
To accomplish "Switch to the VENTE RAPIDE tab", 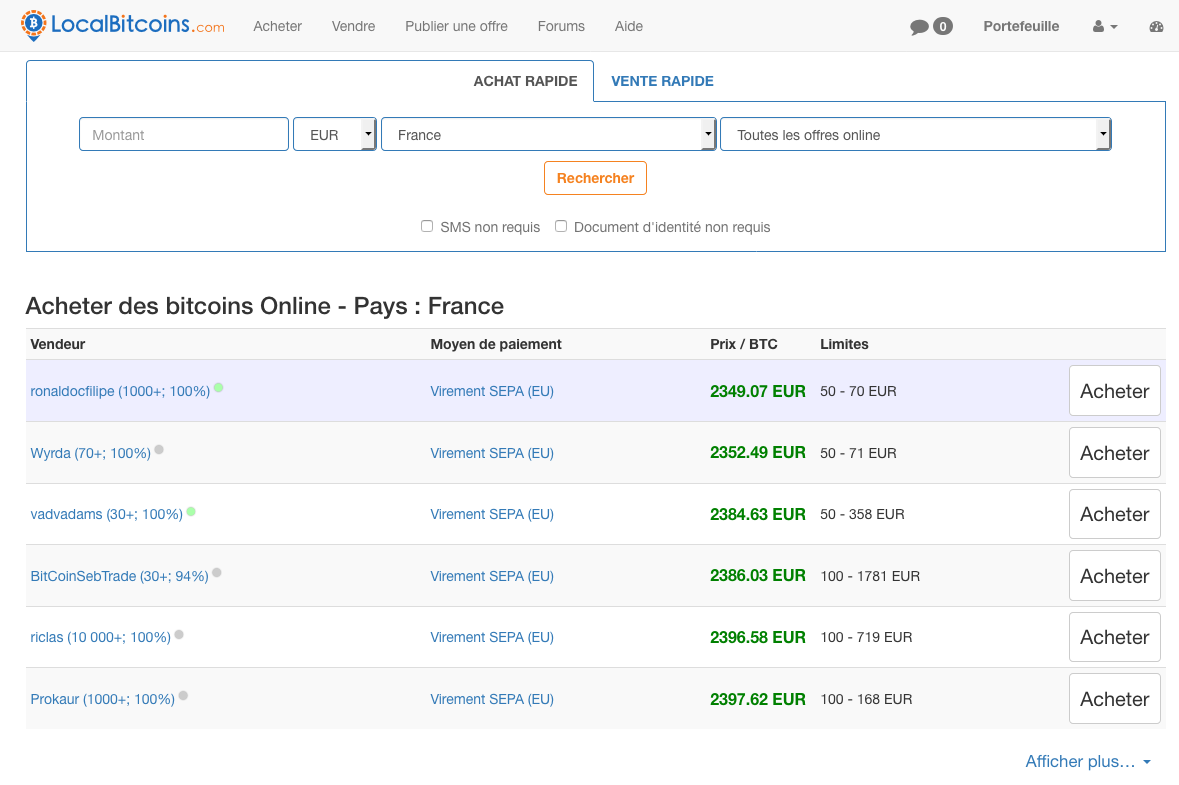I will 662,80.
